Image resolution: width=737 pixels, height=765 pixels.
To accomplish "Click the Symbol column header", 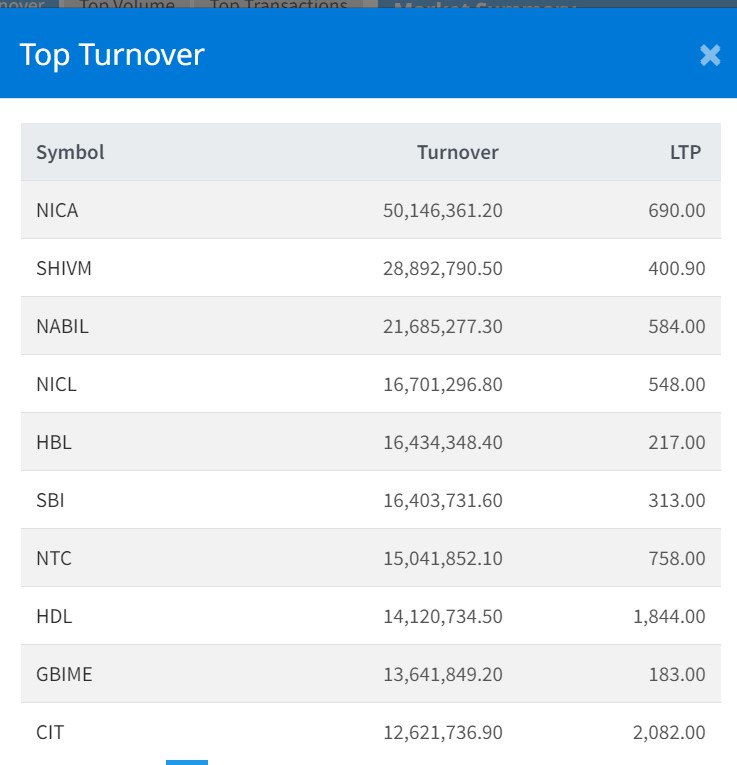I will coord(70,153).
